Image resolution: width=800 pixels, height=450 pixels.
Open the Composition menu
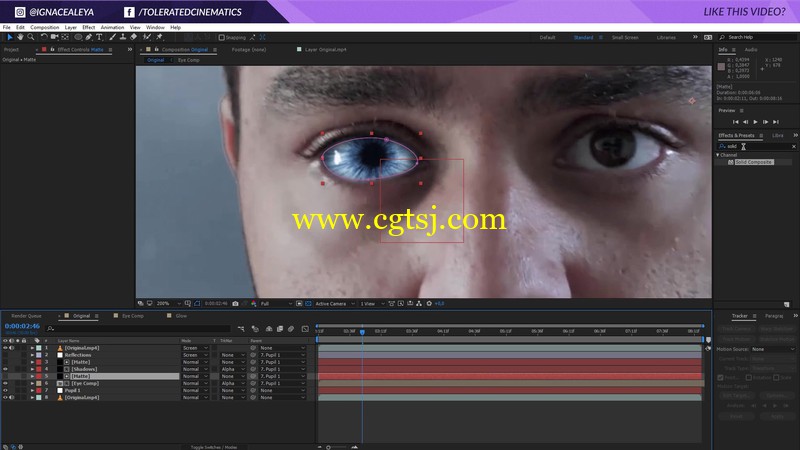(x=44, y=28)
